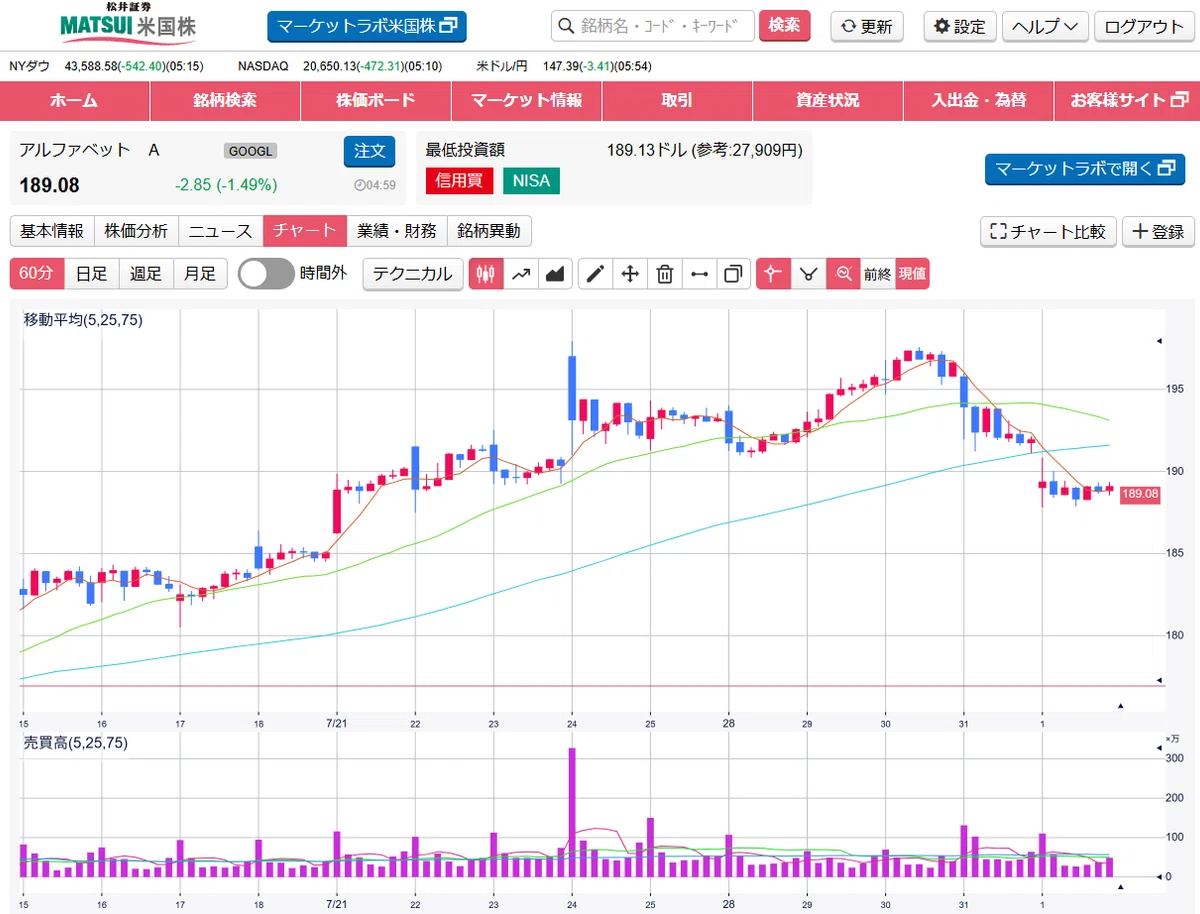Open 入出金・為替 in main navigation
Viewport: 1200px width, 914px height.
click(979, 100)
